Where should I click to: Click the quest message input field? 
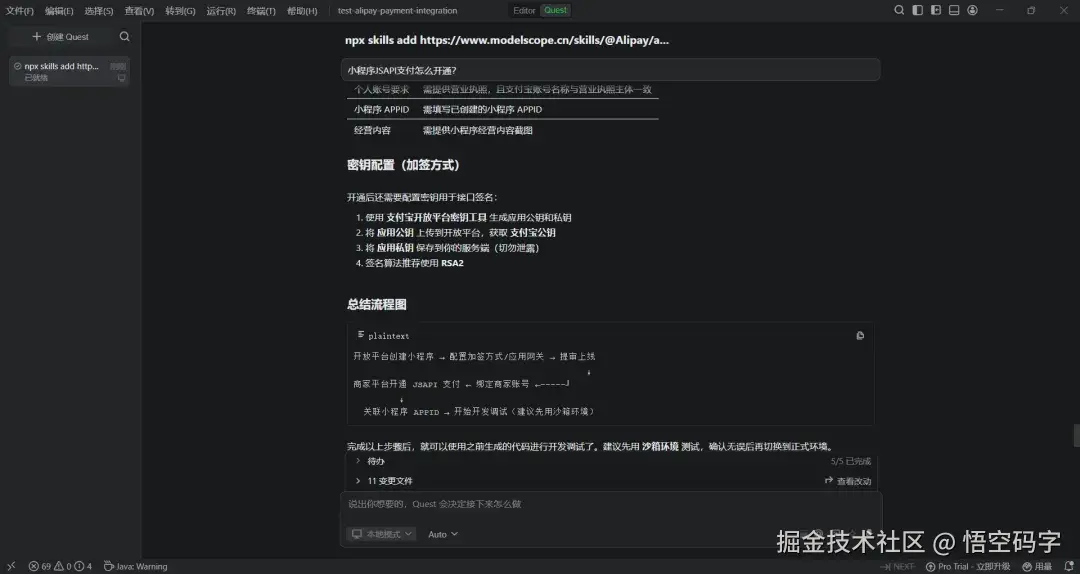coord(611,504)
